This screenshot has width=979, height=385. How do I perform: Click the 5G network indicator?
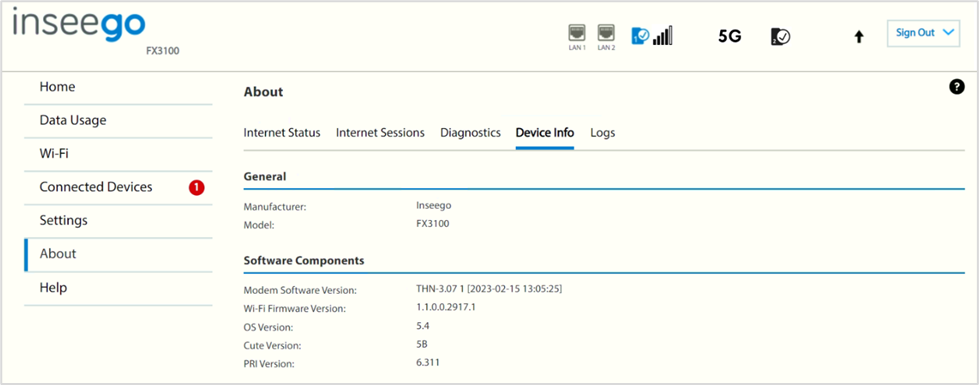(x=729, y=36)
